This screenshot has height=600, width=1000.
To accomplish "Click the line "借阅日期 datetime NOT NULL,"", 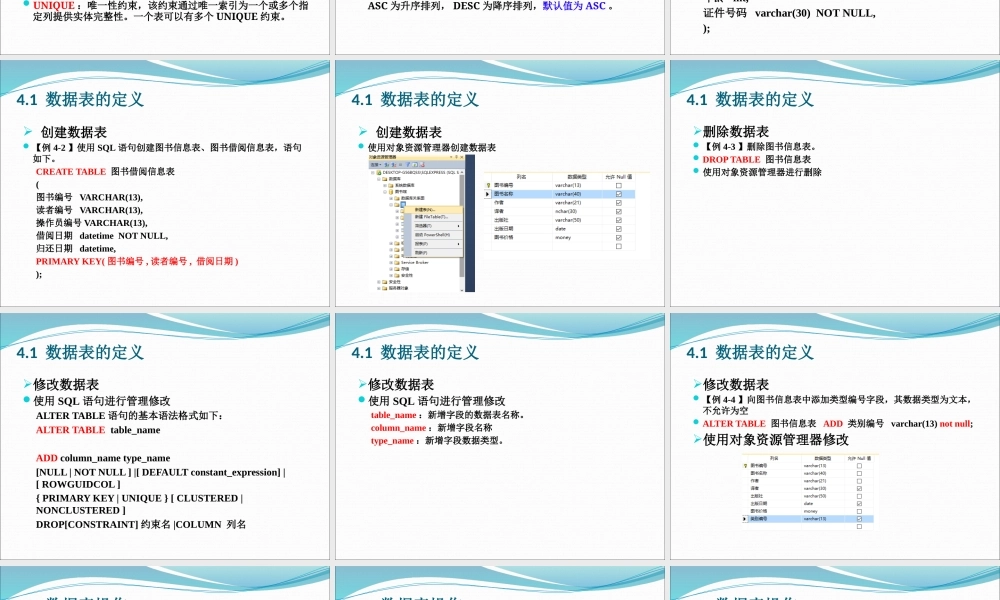I will tap(102, 236).
